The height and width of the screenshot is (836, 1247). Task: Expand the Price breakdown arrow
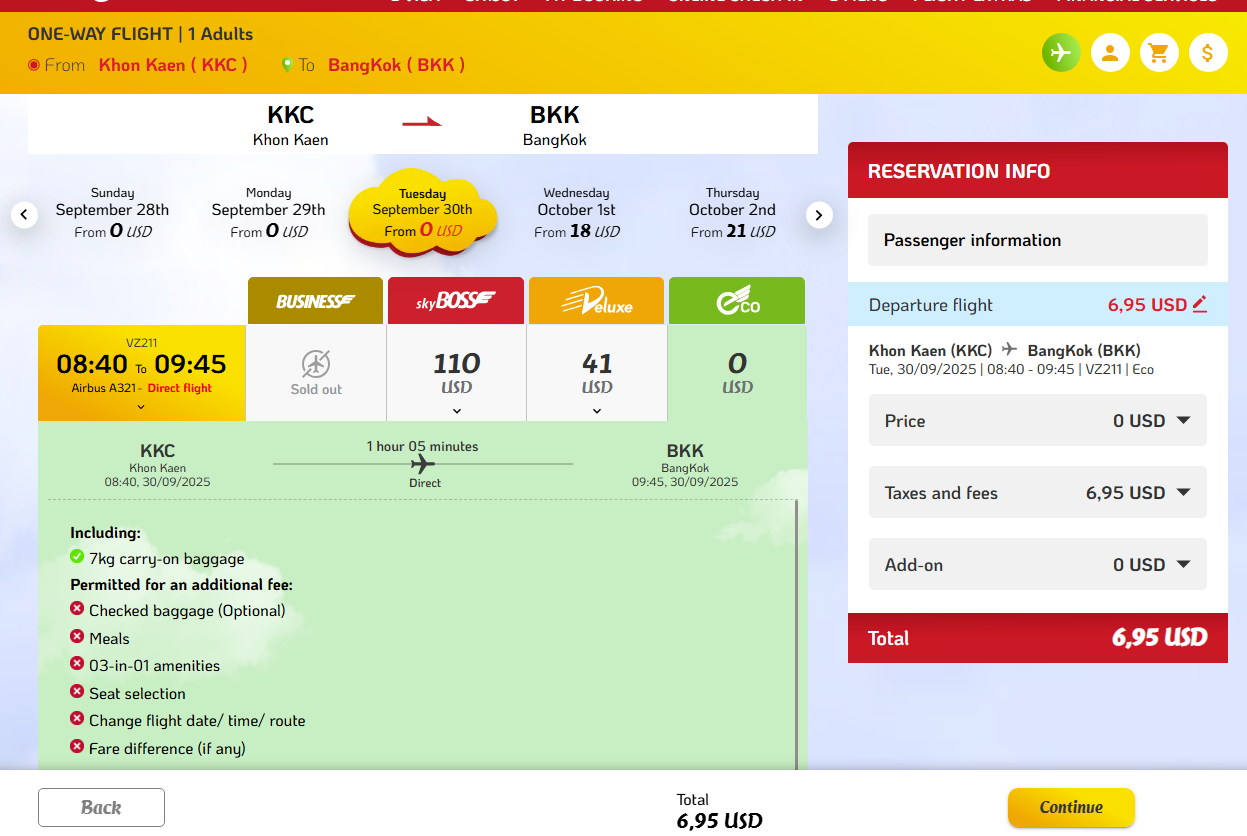pos(1184,421)
